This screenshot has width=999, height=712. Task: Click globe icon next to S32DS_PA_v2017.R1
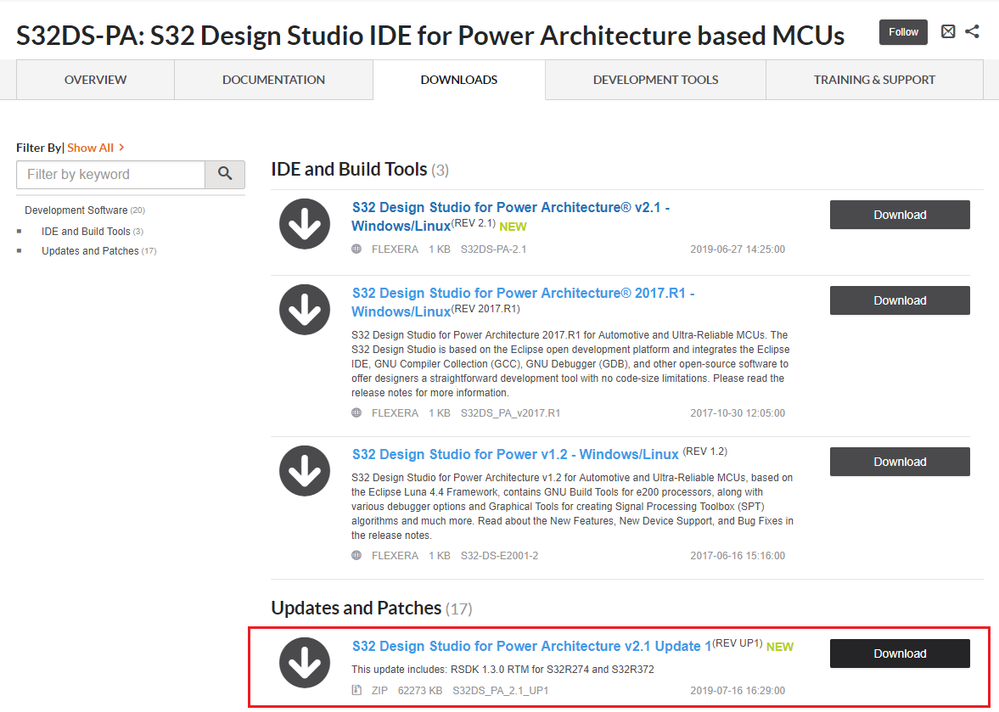(357, 413)
